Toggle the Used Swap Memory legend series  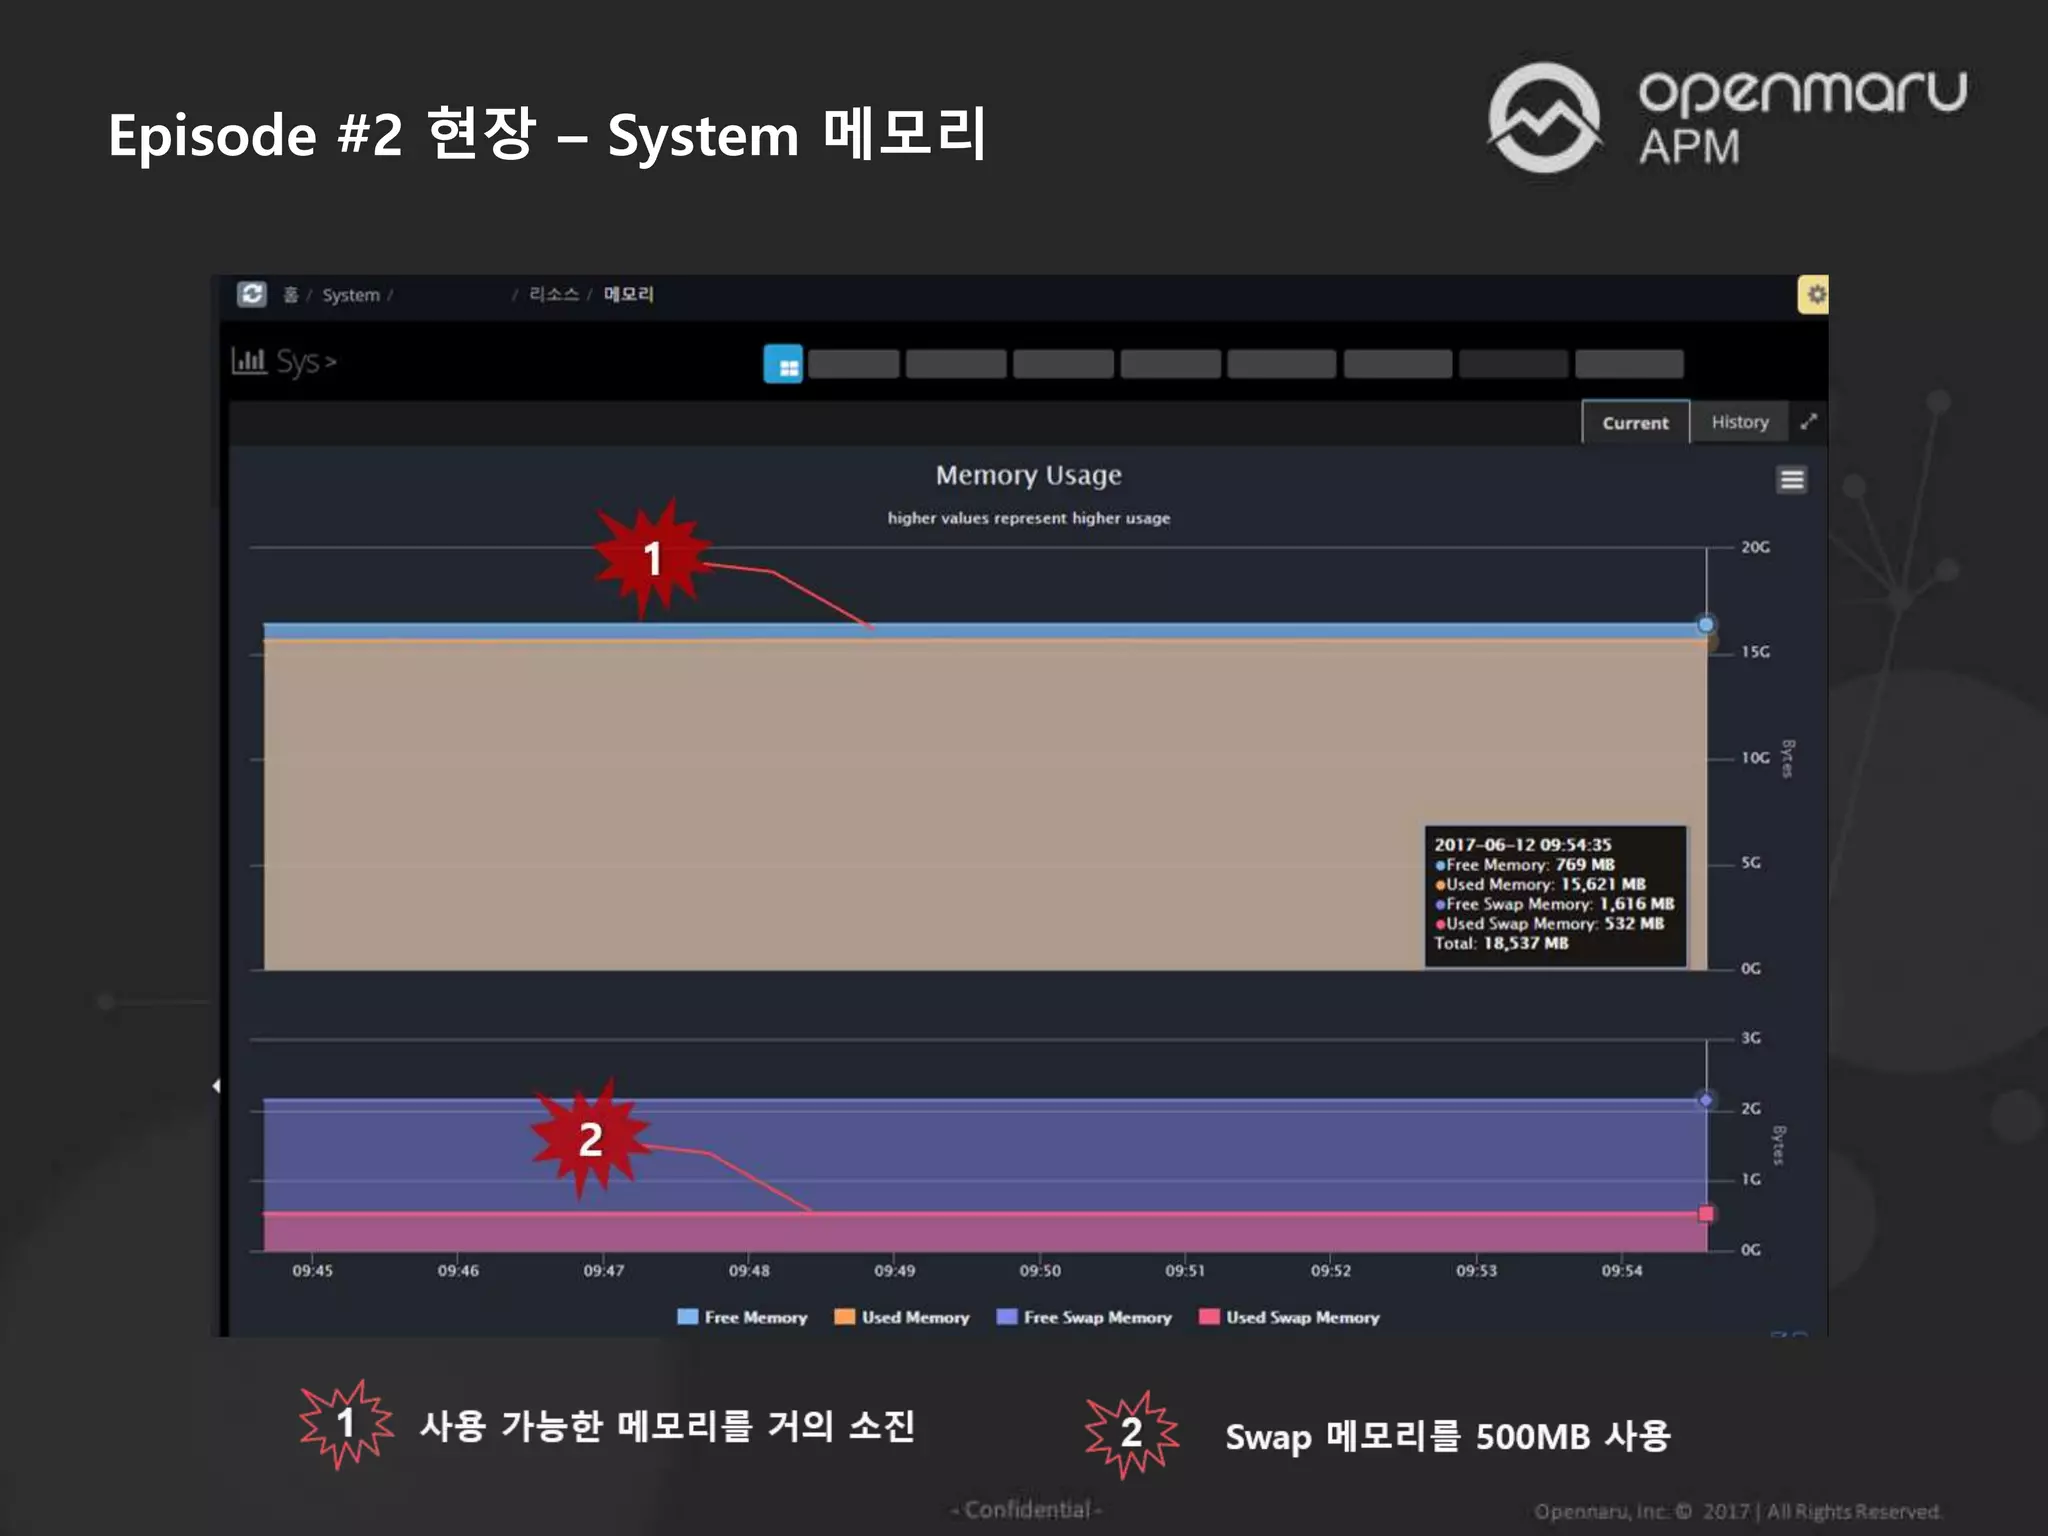(x=1289, y=1317)
